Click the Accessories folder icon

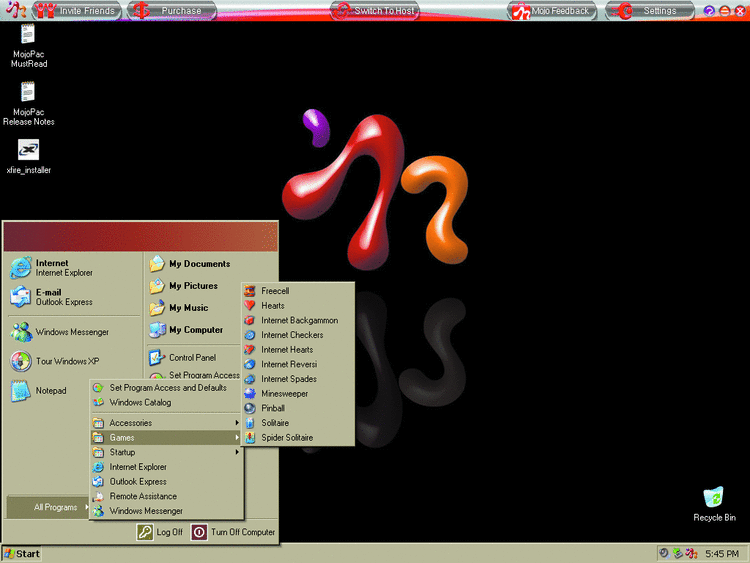(x=98, y=423)
